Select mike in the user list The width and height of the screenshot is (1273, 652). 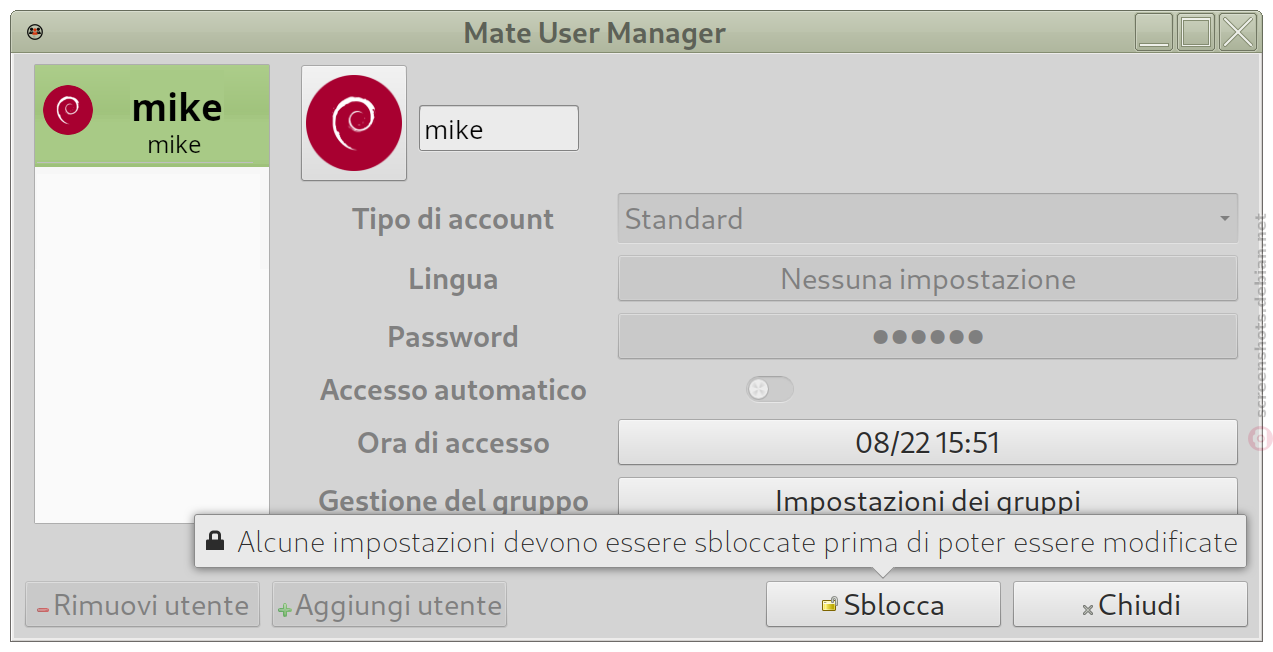tap(152, 116)
